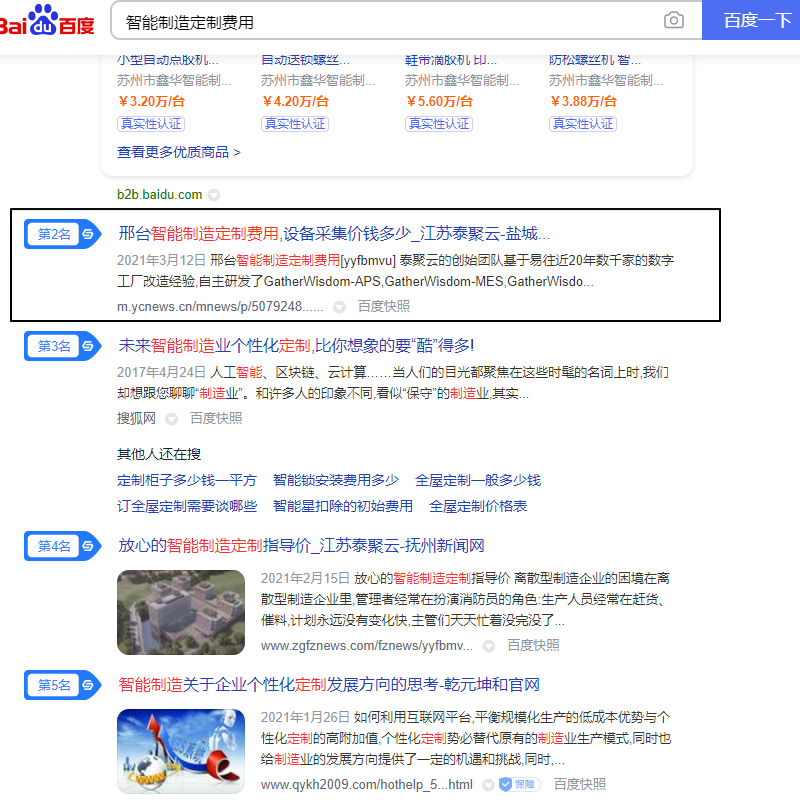The image size is (800, 800).
Task: Open camera image search icon
Action: [x=673, y=20]
